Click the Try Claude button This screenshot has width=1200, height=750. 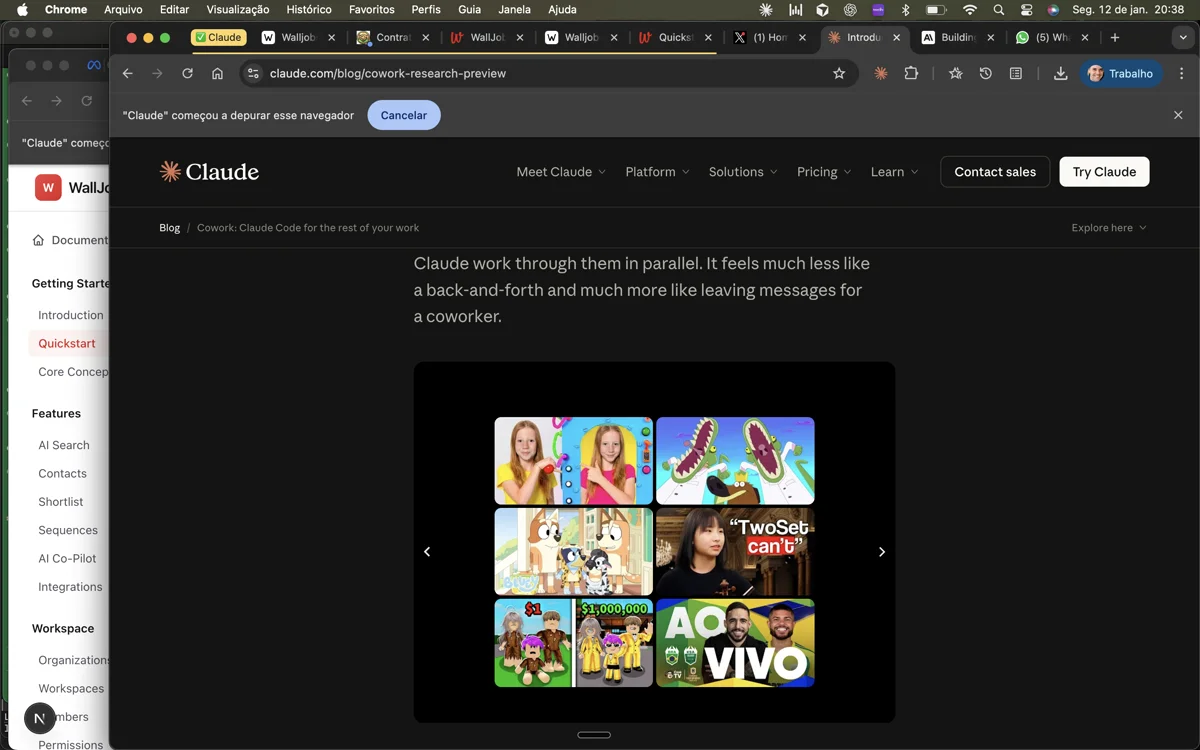click(1104, 172)
